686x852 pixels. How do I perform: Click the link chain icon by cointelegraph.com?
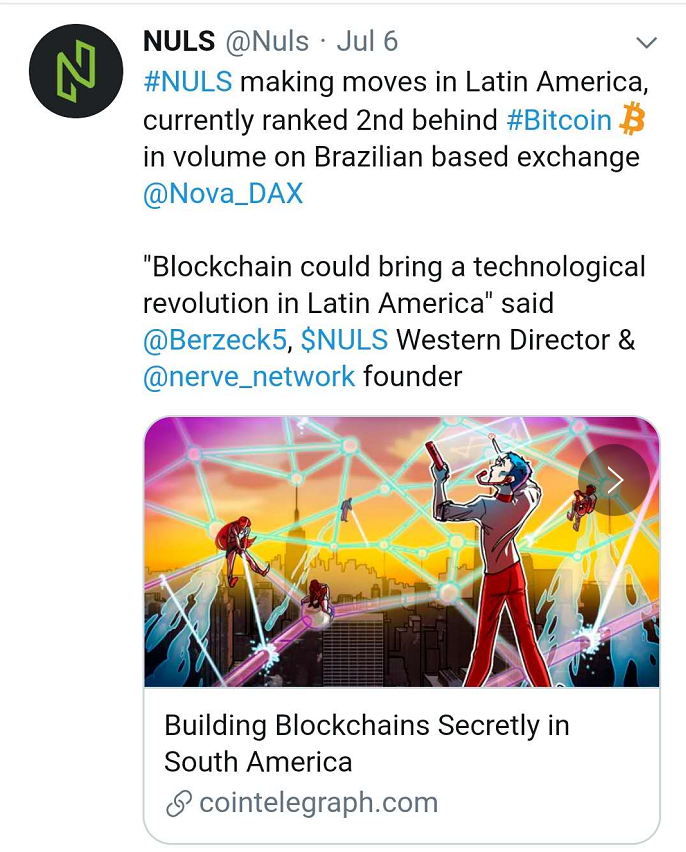pyautogui.click(x=179, y=804)
